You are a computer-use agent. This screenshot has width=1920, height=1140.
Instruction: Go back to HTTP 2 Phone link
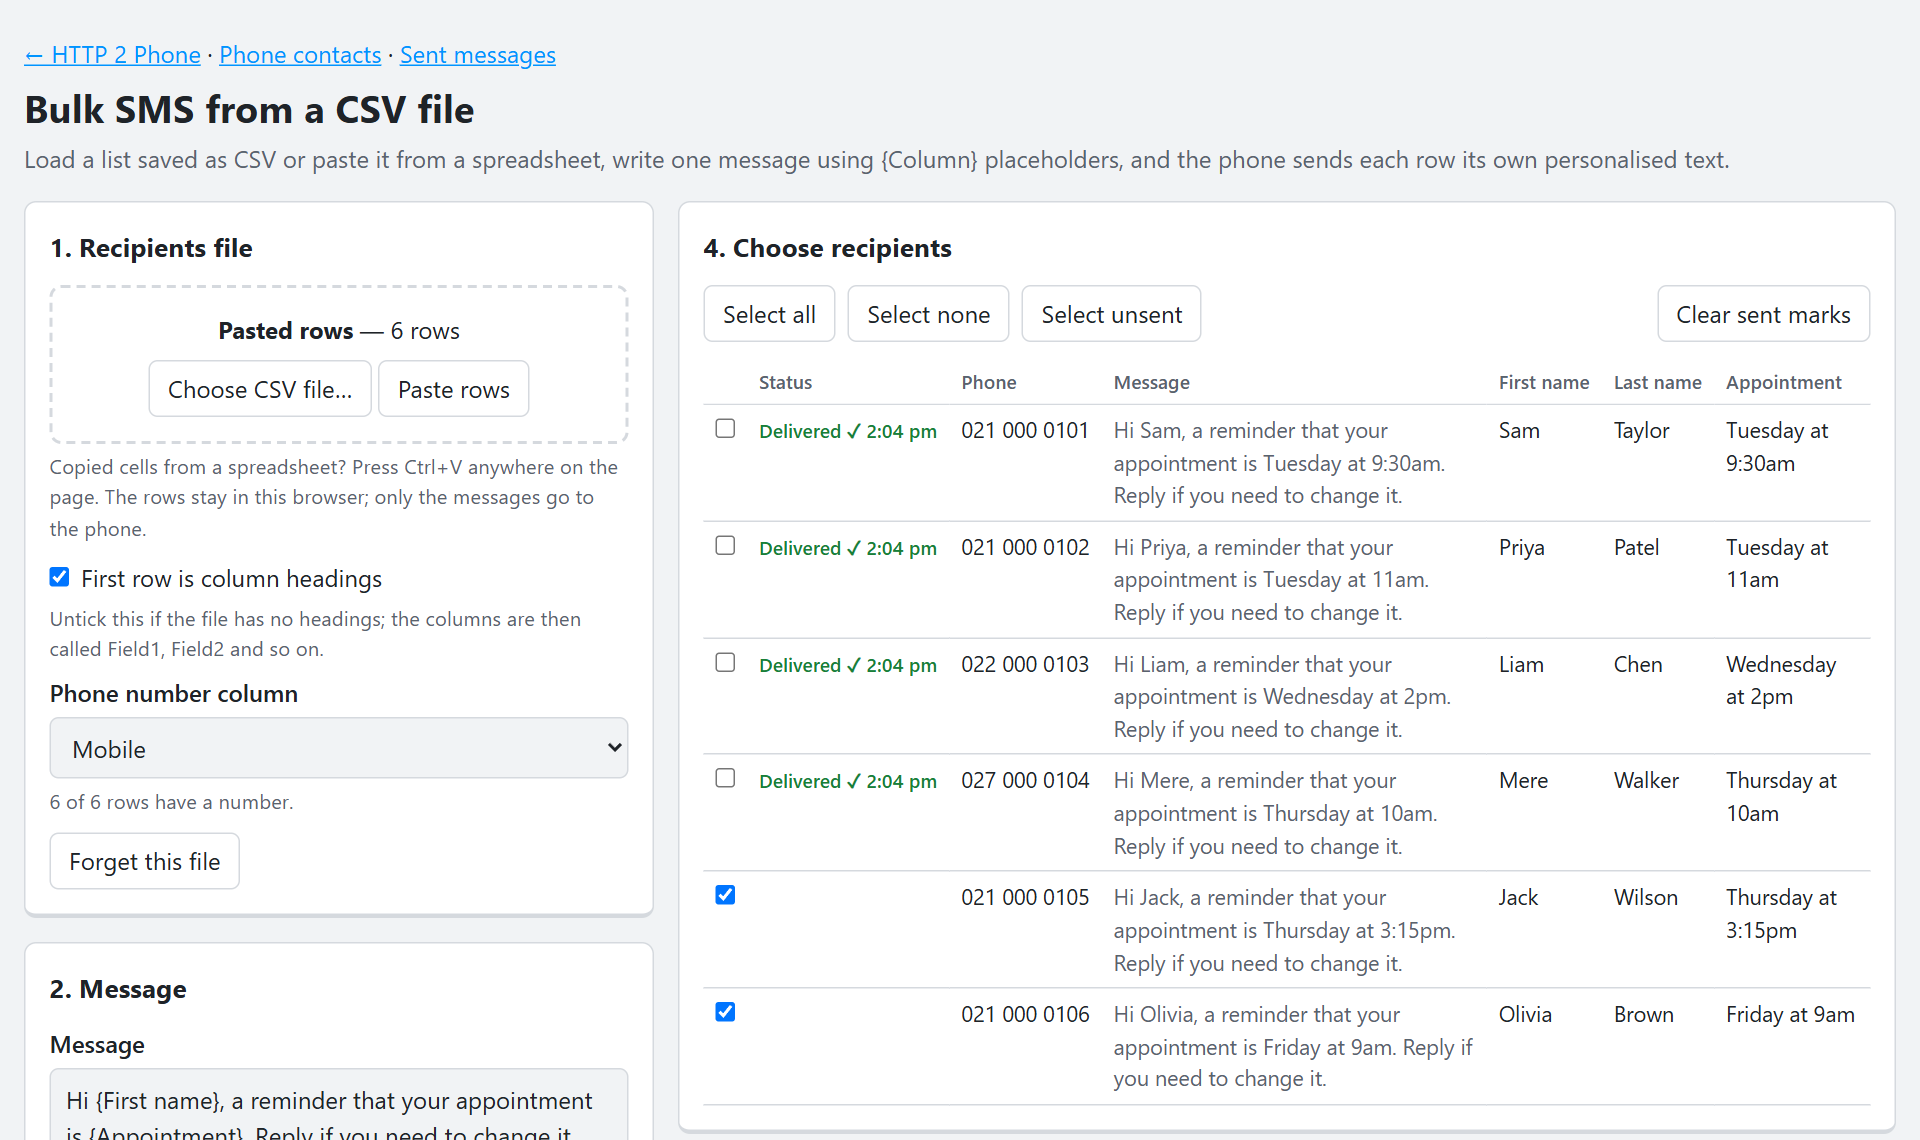tap(112, 55)
